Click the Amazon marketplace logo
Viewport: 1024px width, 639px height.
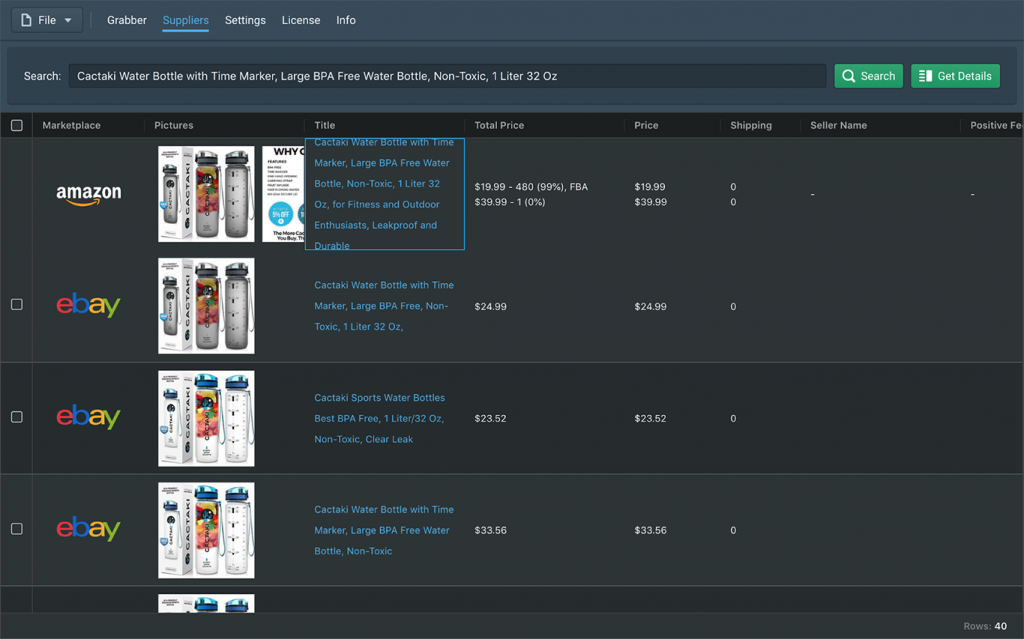pyautogui.click(x=88, y=194)
